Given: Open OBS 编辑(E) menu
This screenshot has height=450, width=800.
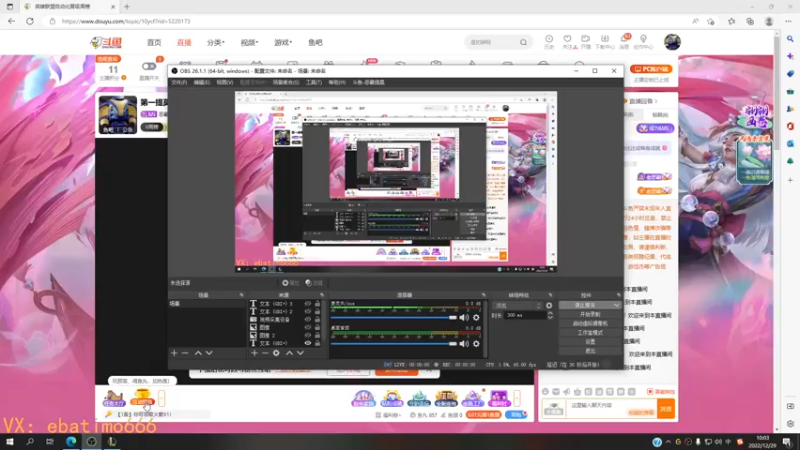Looking at the screenshot, I should click(202, 82).
